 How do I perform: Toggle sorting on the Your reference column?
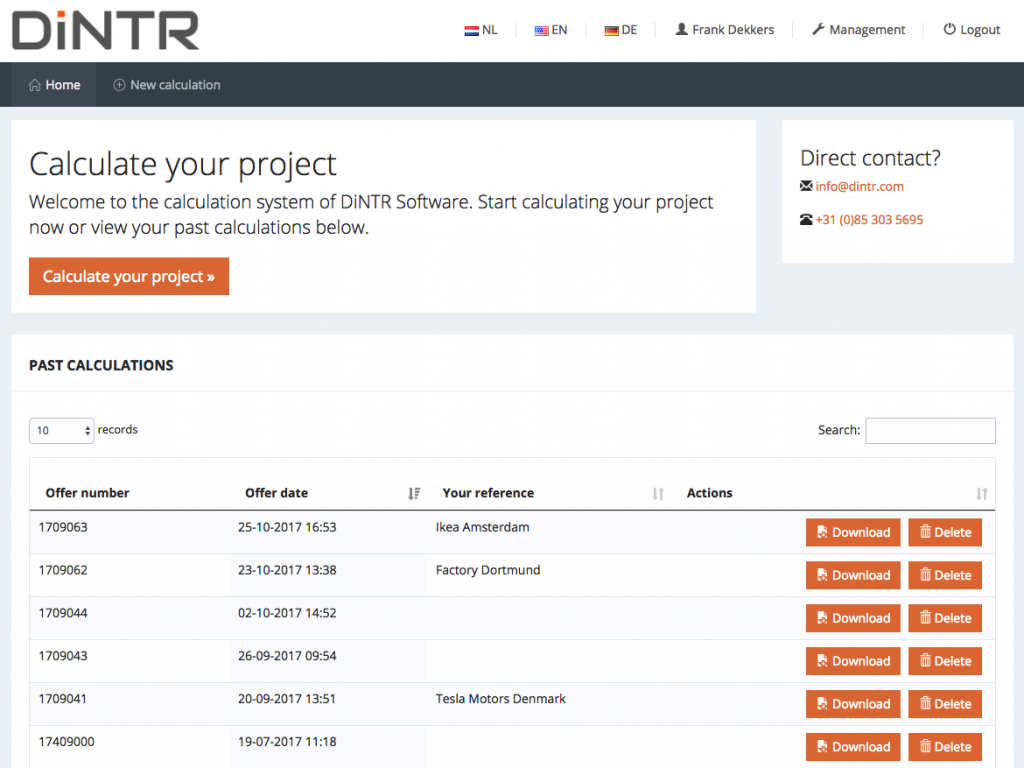coord(657,493)
